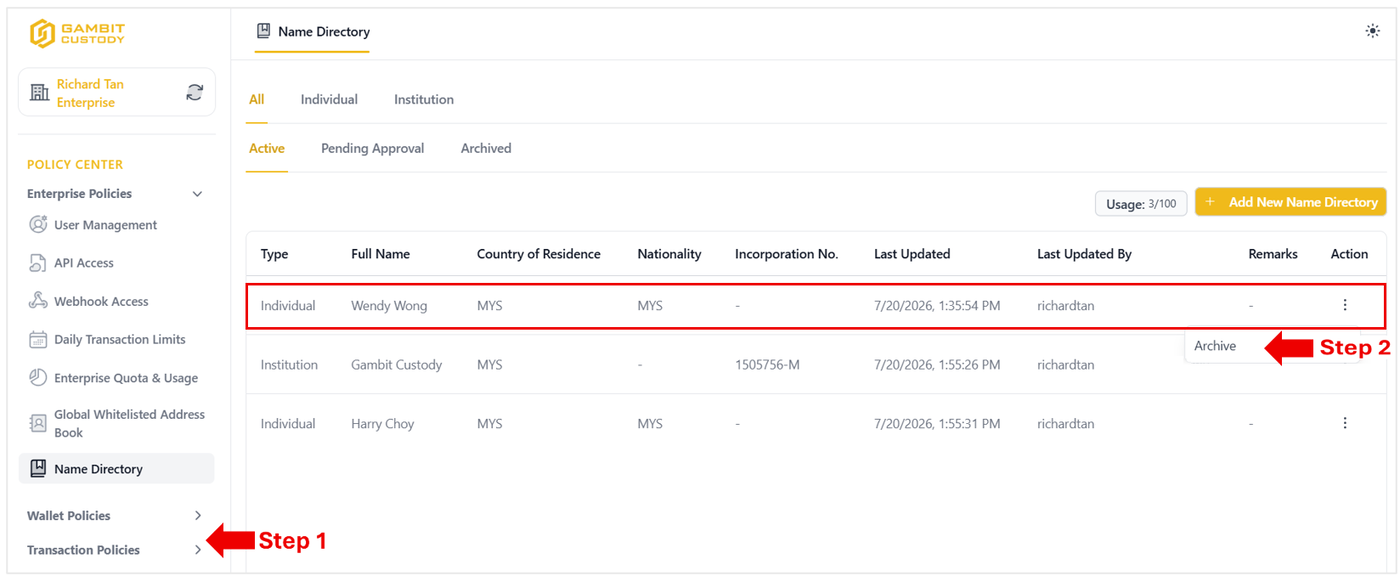The height and width of the screenshot is (576, 1400).
Task: Click the API Access icon
Action: click(38, 263)
